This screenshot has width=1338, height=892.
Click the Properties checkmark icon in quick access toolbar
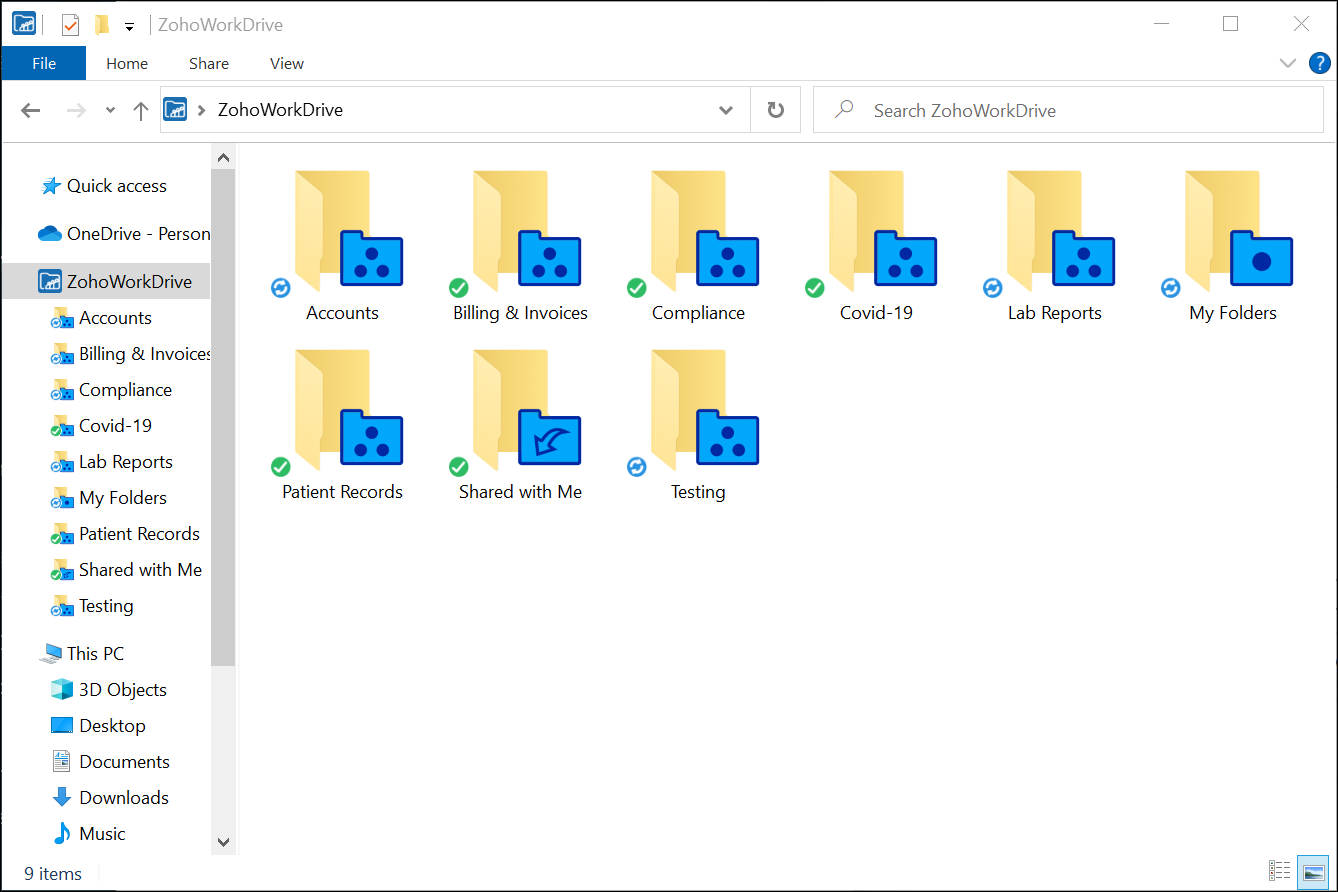click(70, 25)
